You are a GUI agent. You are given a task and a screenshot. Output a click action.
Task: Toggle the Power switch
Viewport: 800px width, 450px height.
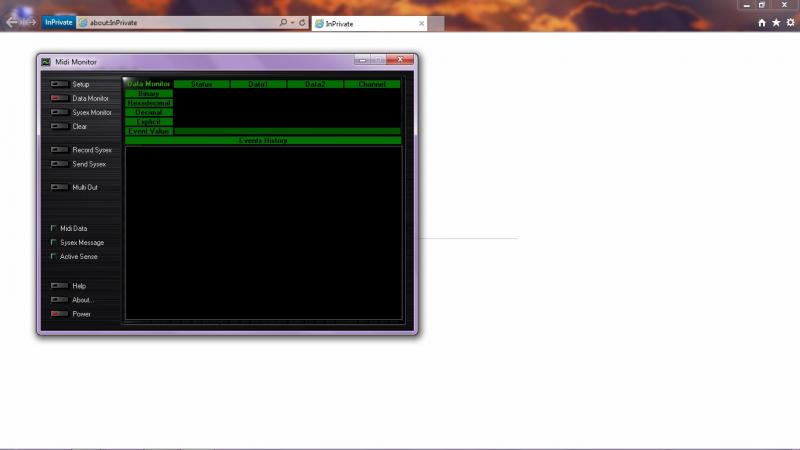point(59,314)
